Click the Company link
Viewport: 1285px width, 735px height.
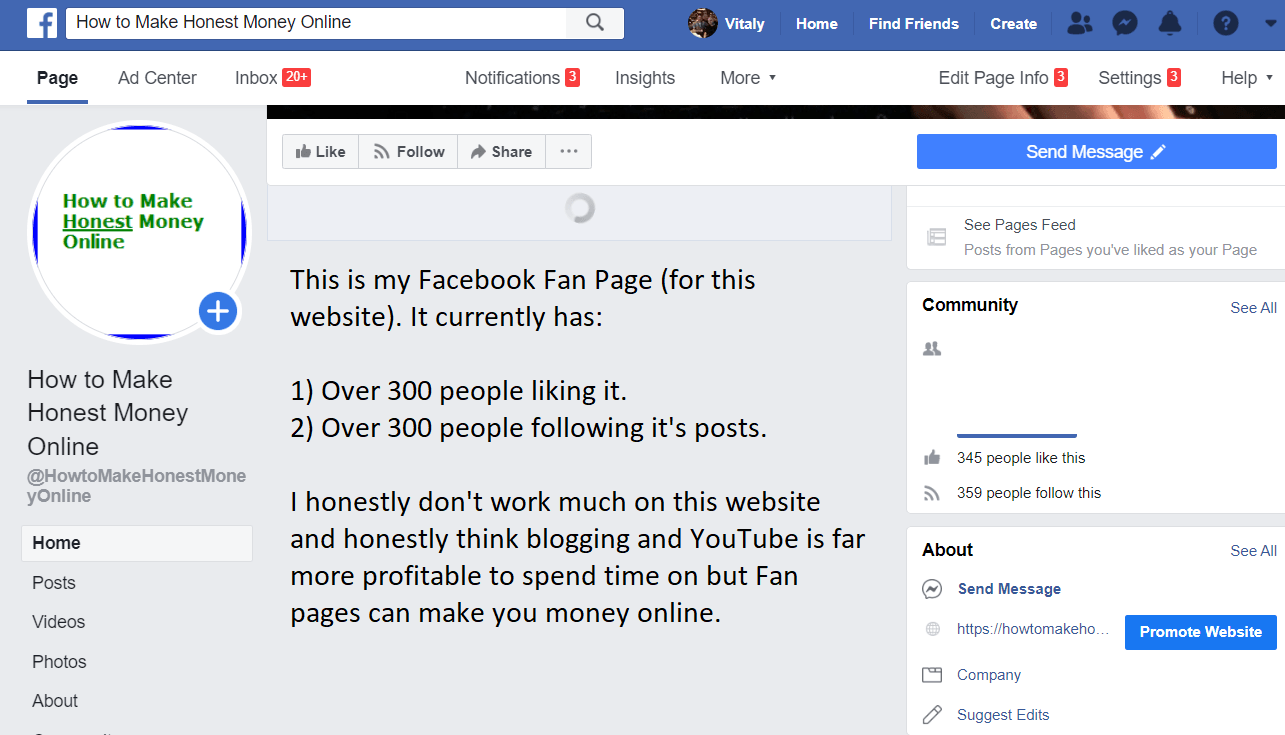coord(989,675)
